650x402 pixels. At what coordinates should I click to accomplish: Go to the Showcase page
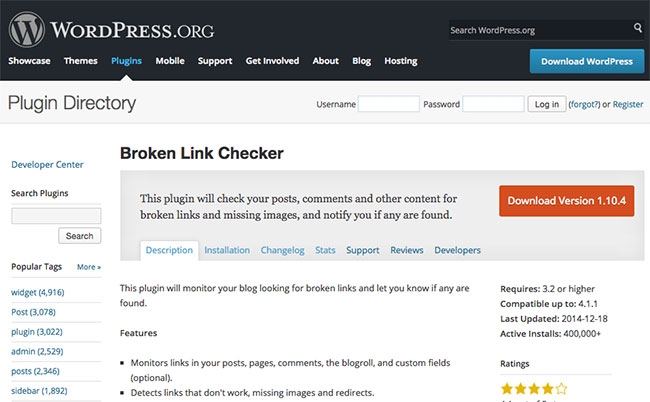[29, 61]
